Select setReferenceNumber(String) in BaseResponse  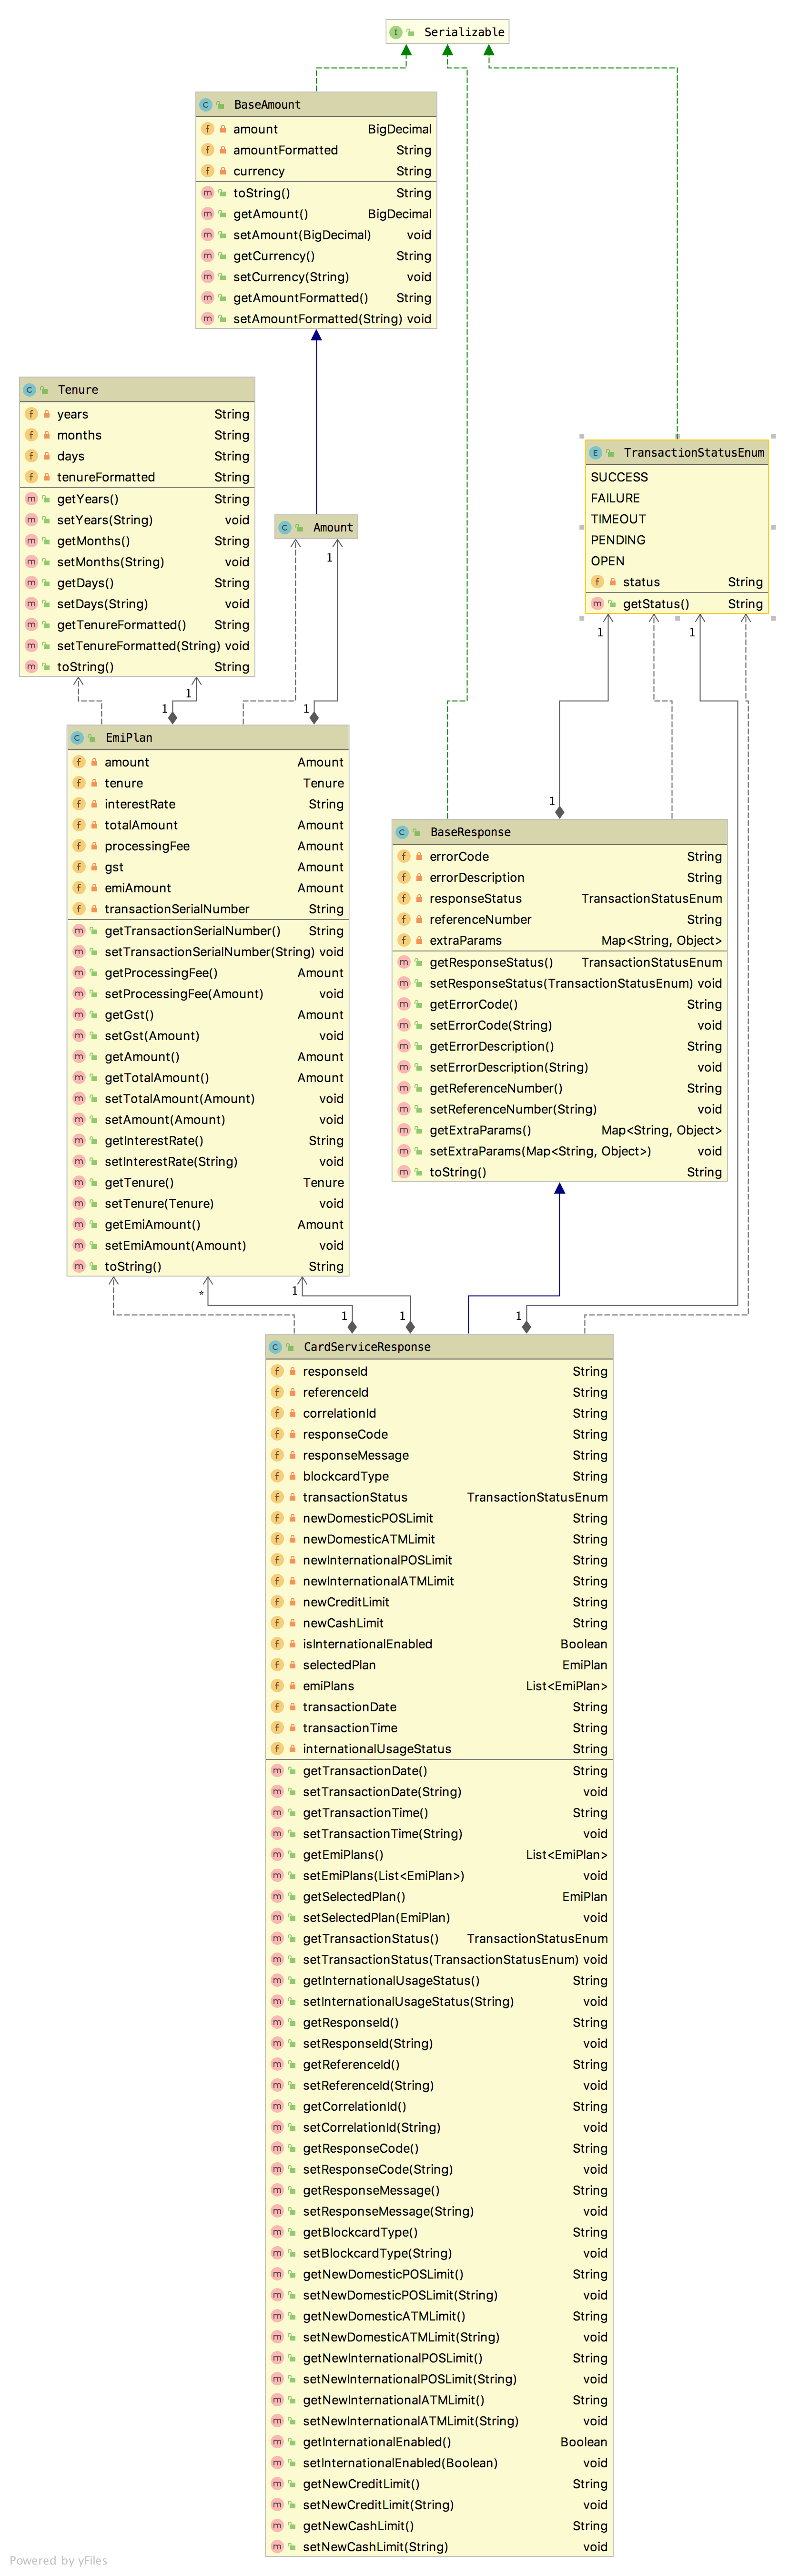pos(560,1109)
